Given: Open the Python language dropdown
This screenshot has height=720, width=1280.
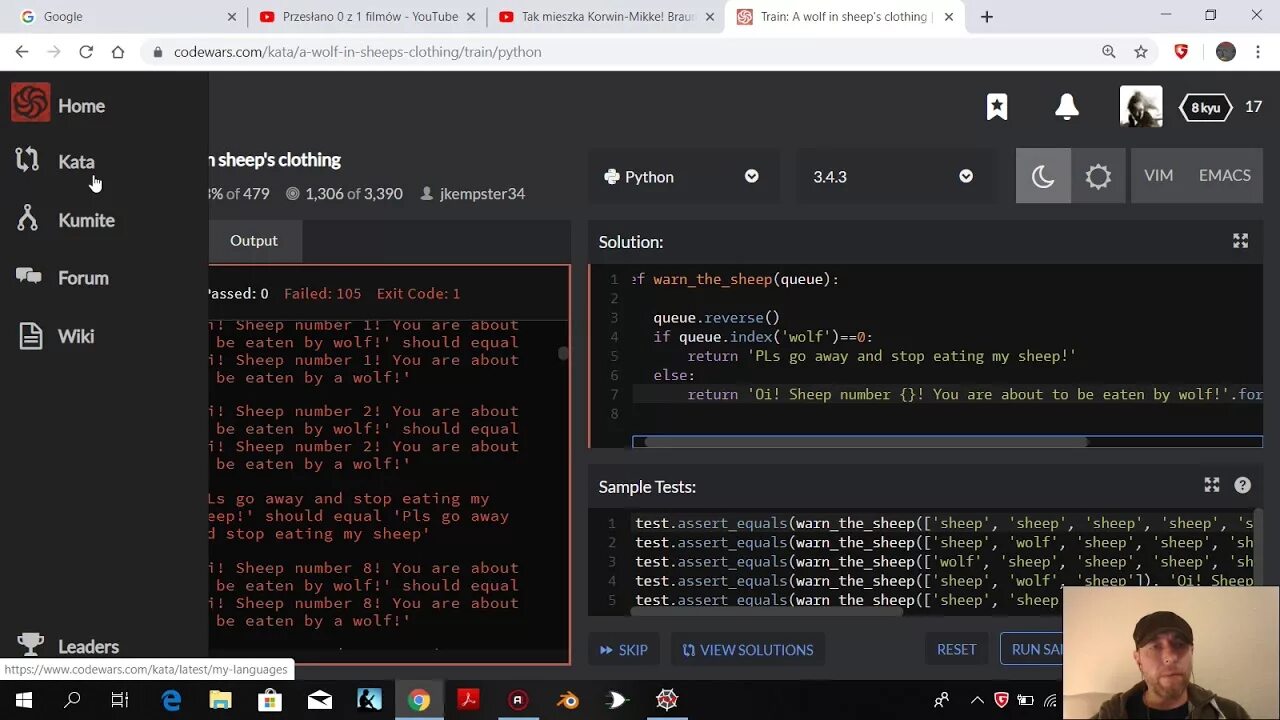Looking at the screenshot, I should (682, 176).
